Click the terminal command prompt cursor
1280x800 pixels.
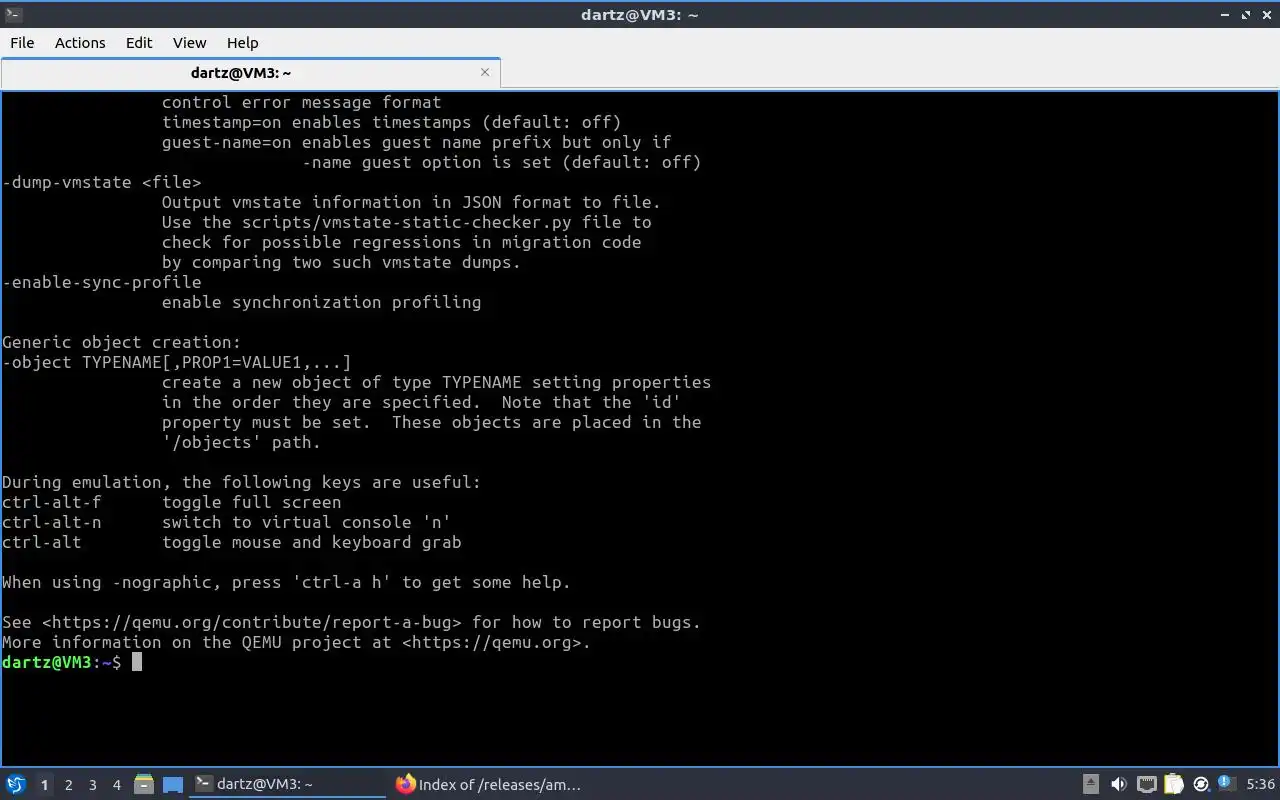(x=137, y=662)
